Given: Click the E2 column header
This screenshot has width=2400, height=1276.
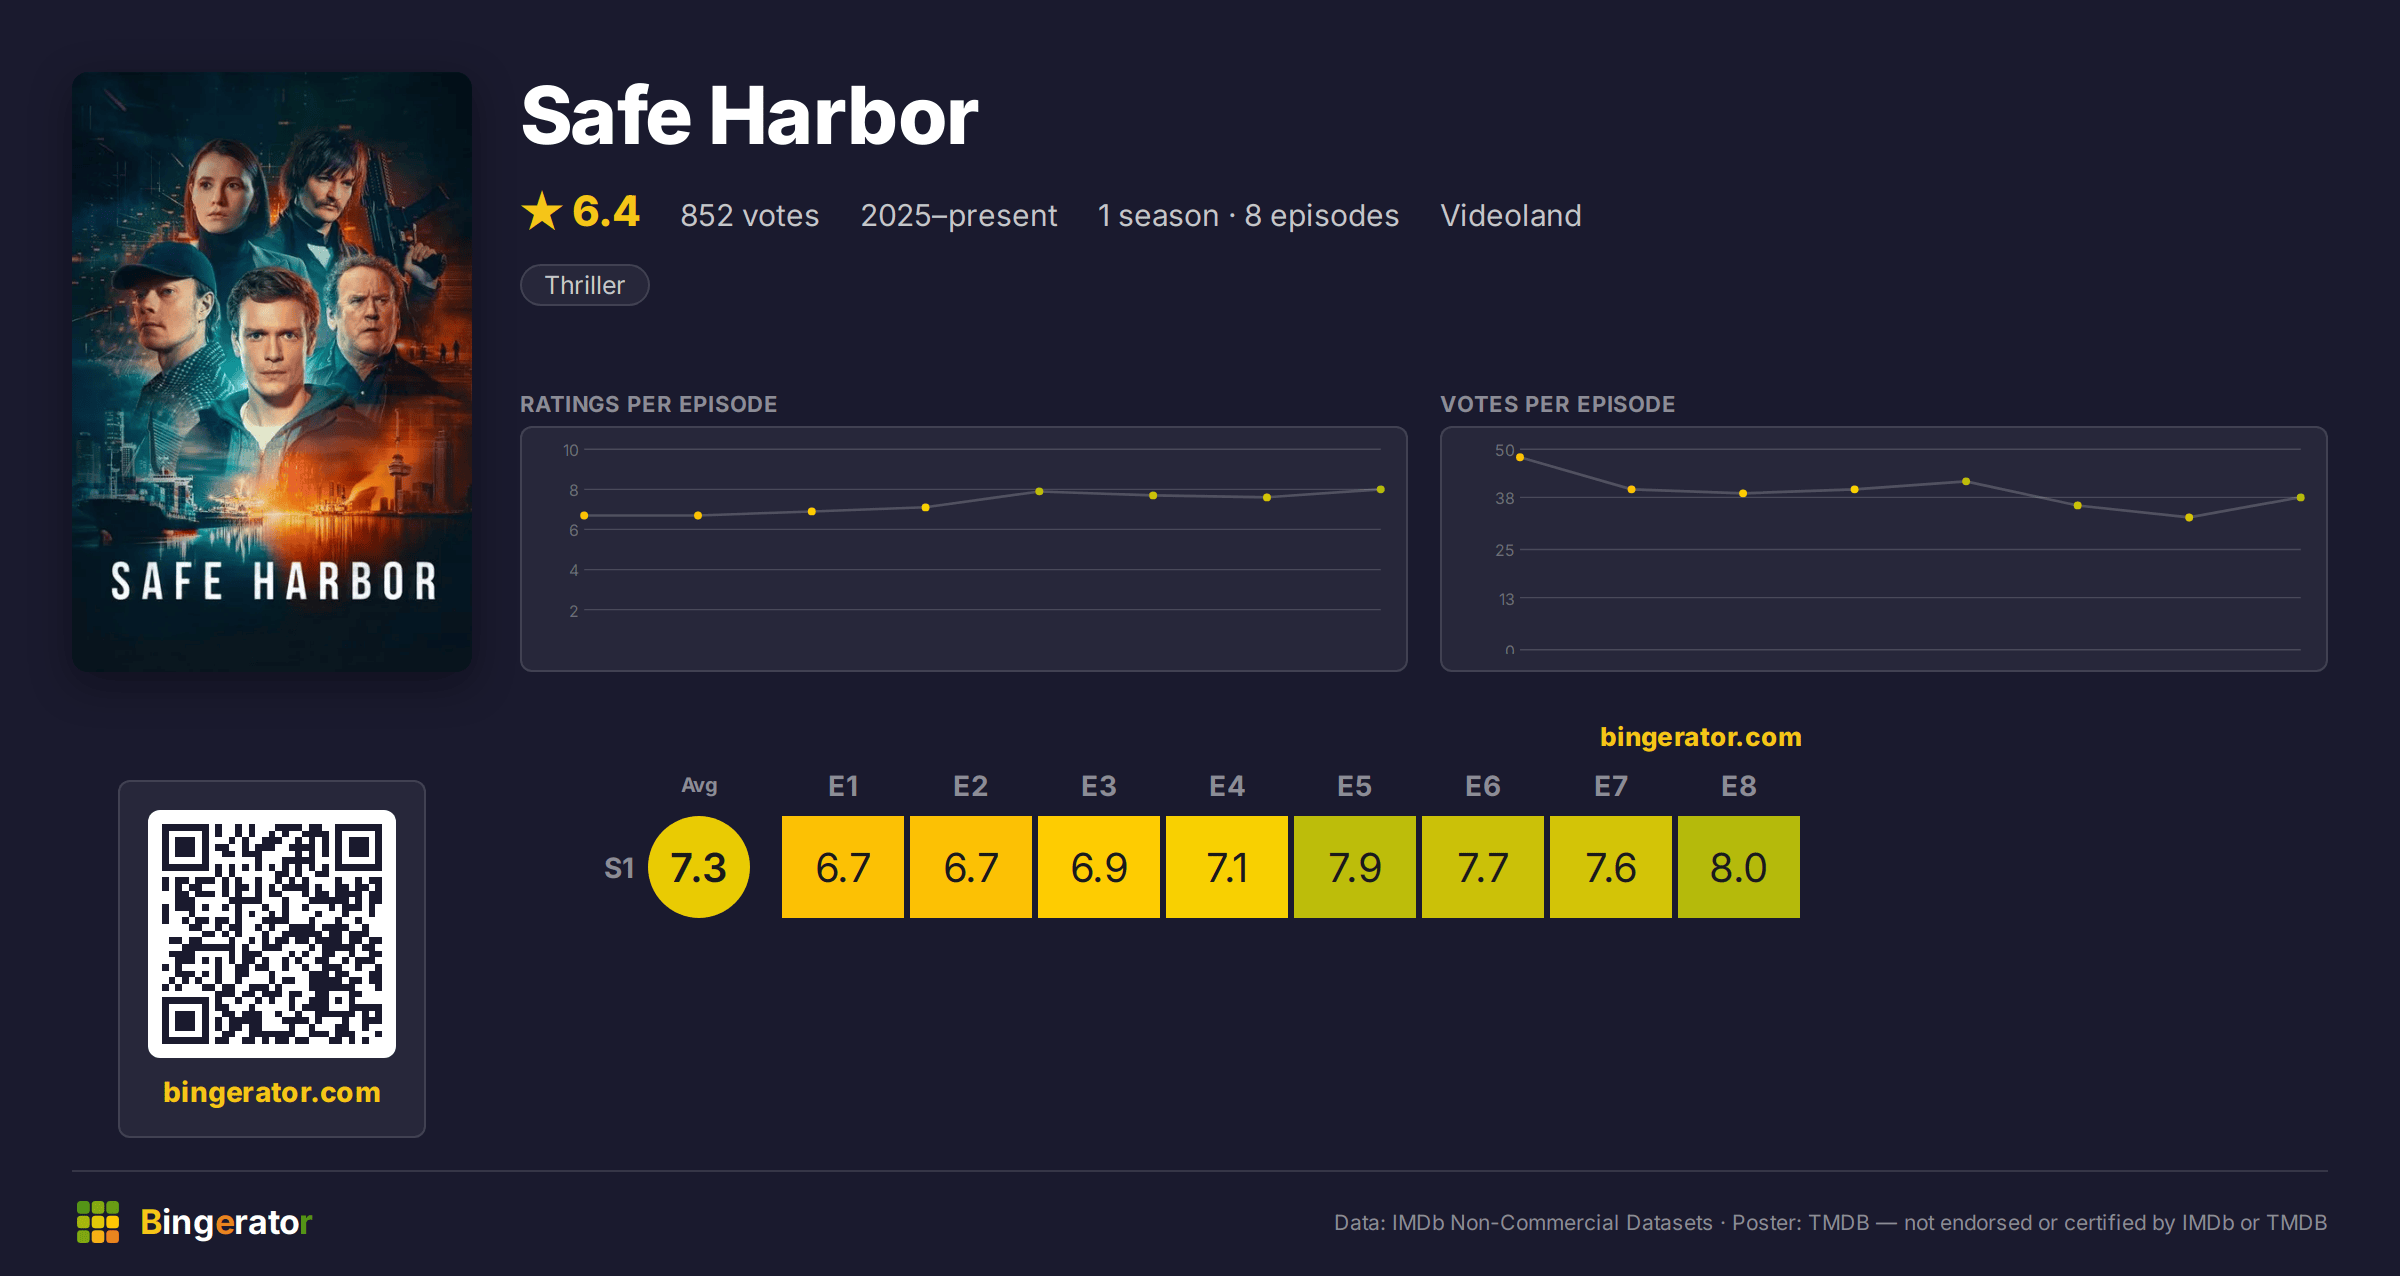Looking at the screenshot, I should [971, 786].
